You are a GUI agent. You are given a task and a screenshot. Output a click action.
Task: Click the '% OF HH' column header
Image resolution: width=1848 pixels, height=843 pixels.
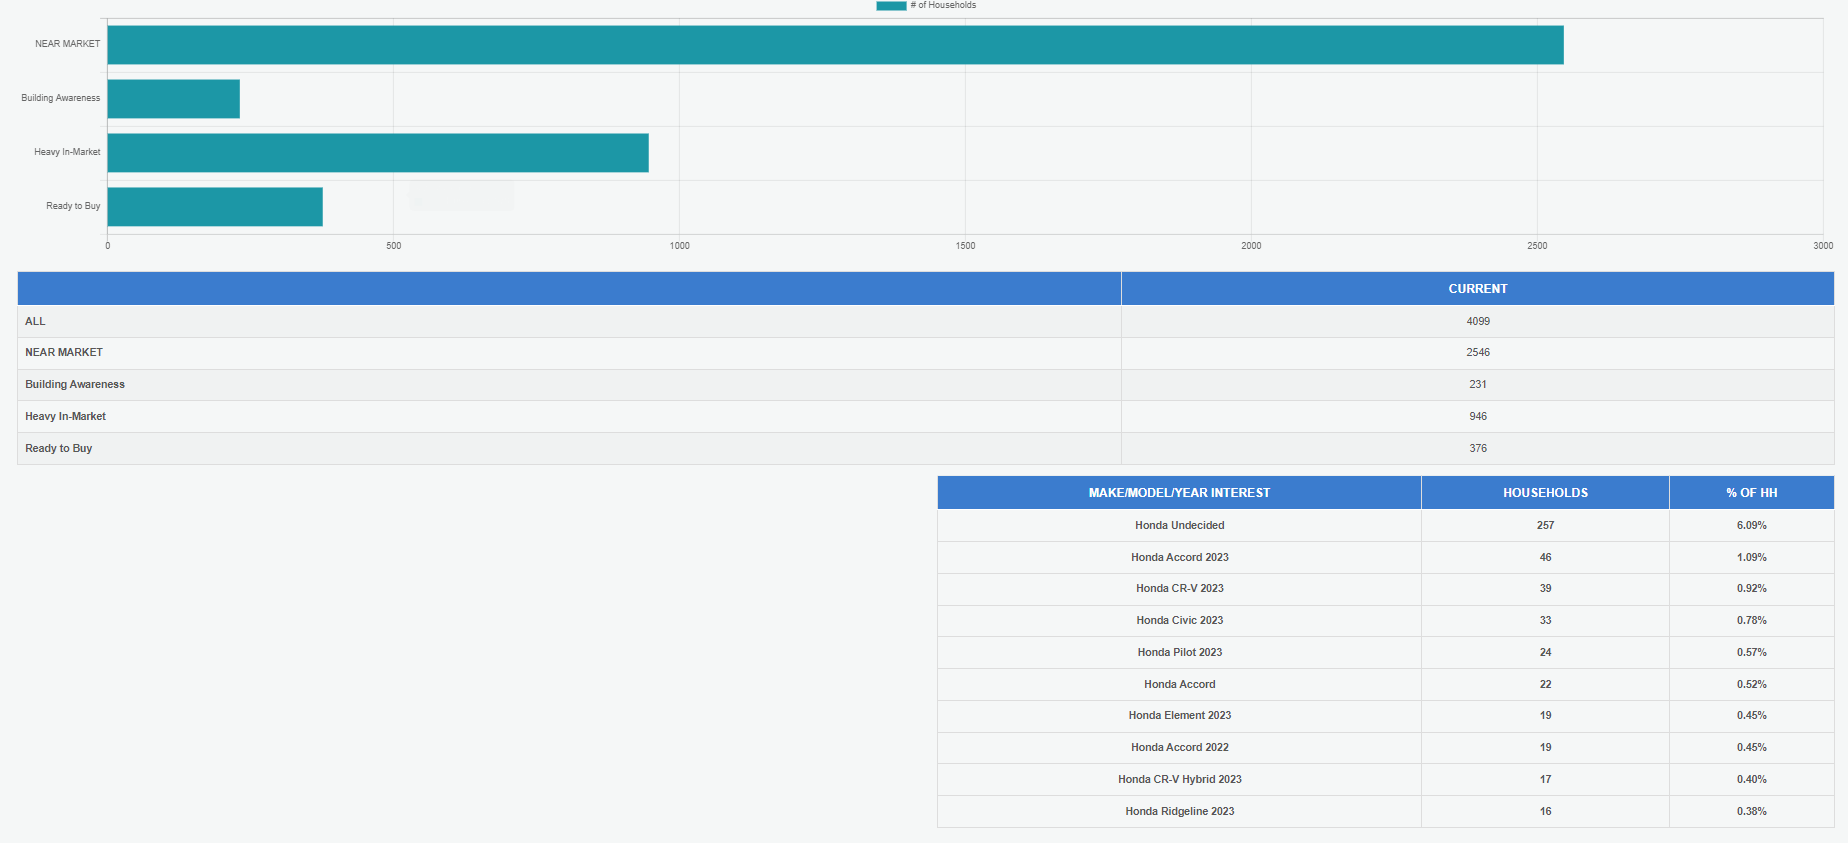coord(1751,493)
